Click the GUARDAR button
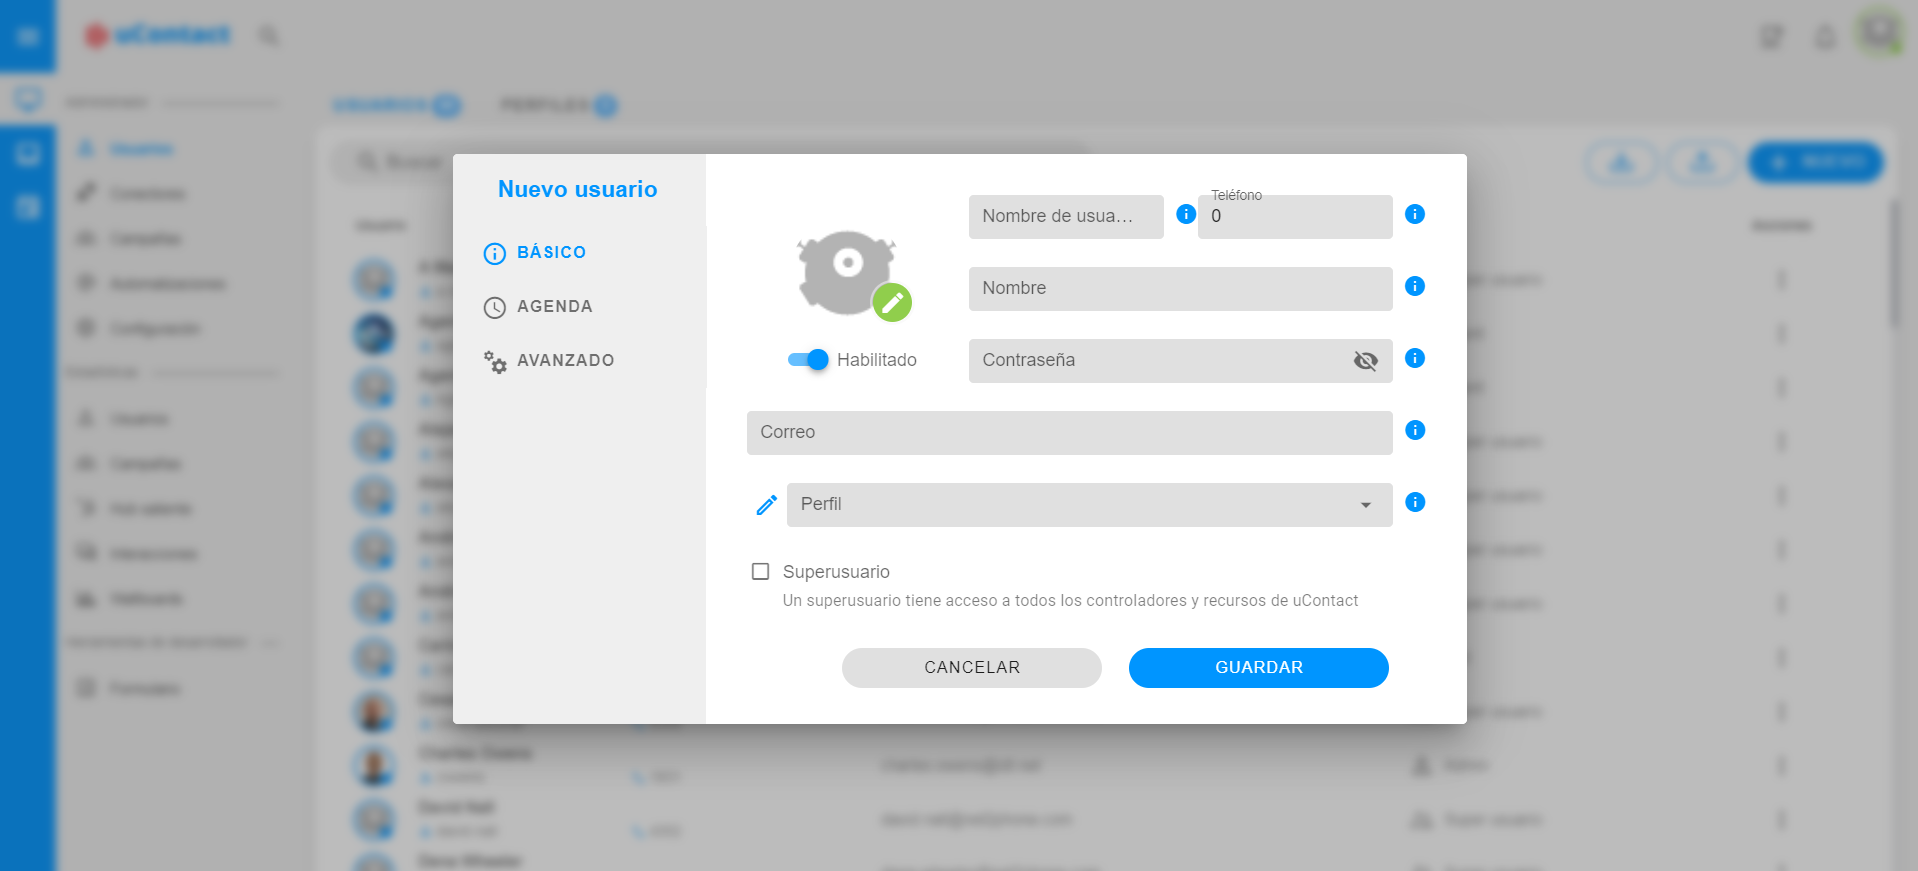This screenshot has height=871, width=1918. coord(1259,668)
